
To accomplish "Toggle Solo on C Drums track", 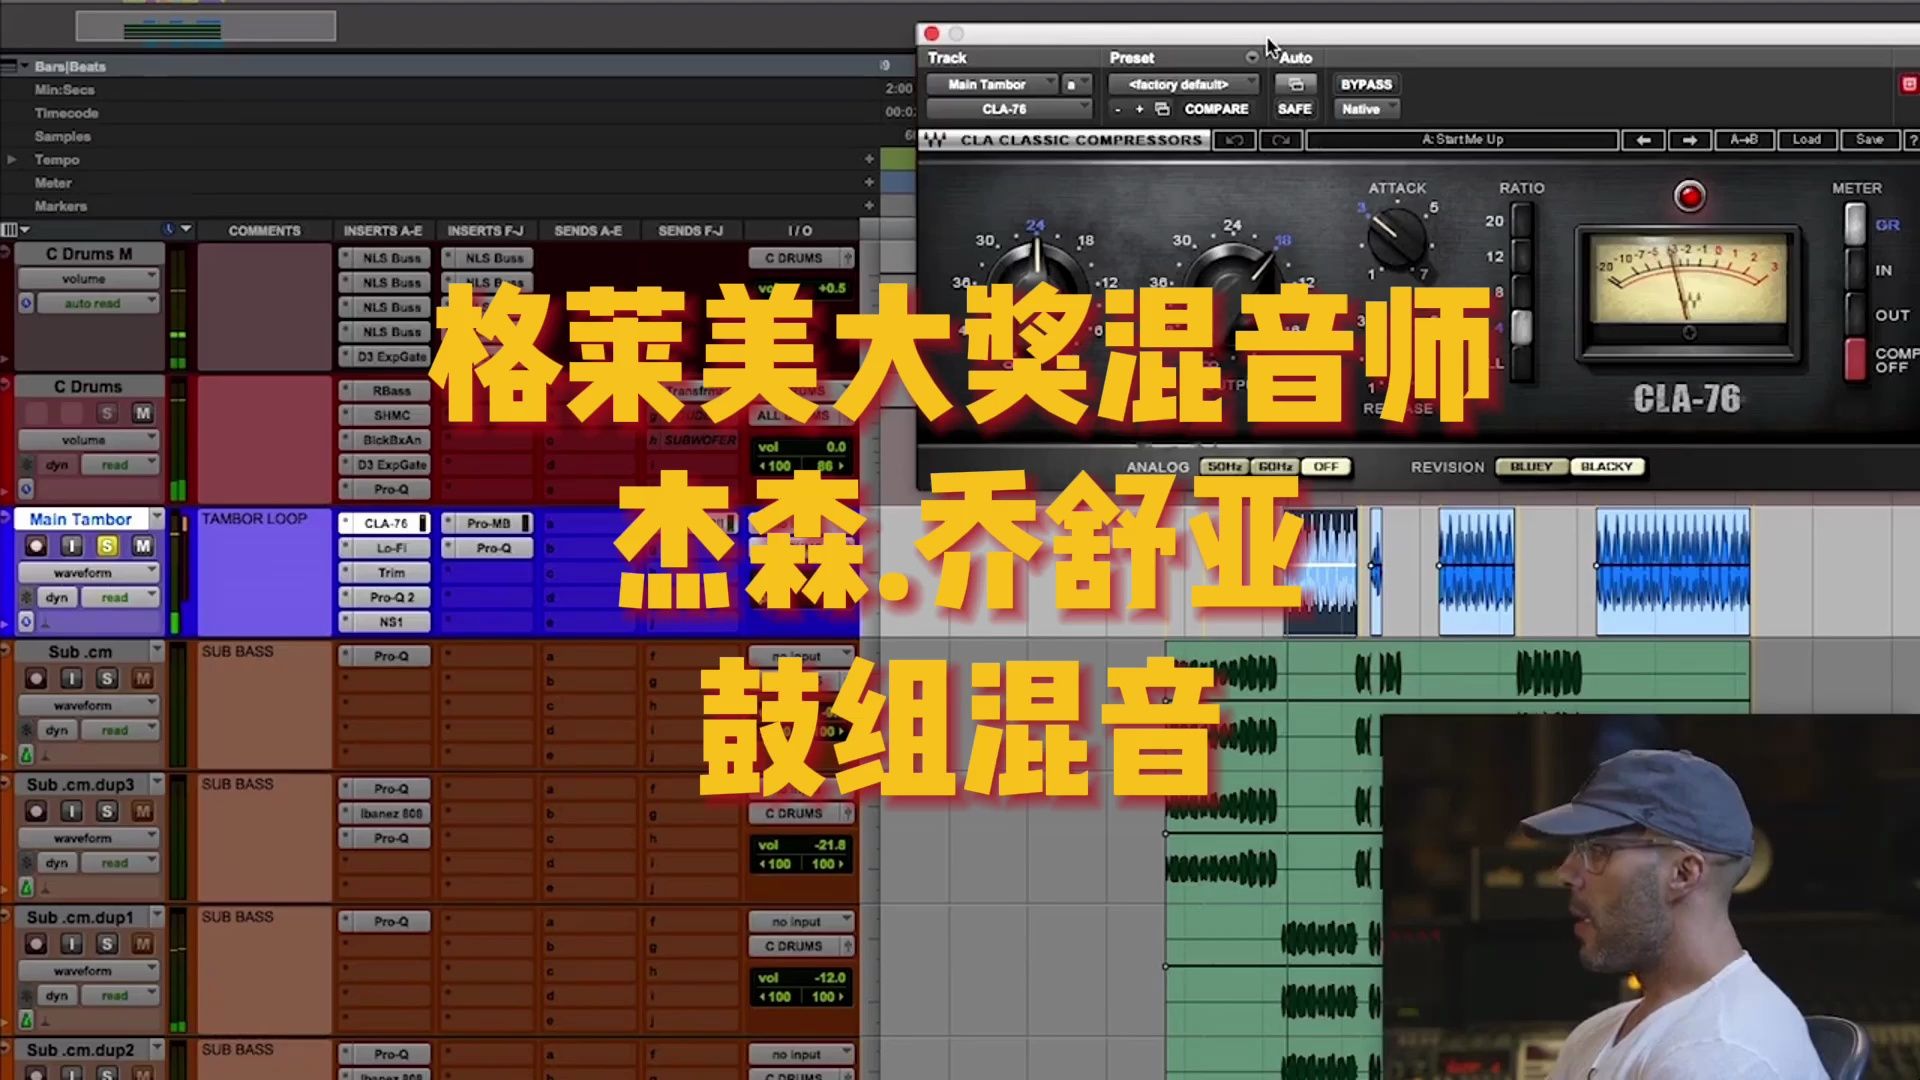I will pos(107,413).
